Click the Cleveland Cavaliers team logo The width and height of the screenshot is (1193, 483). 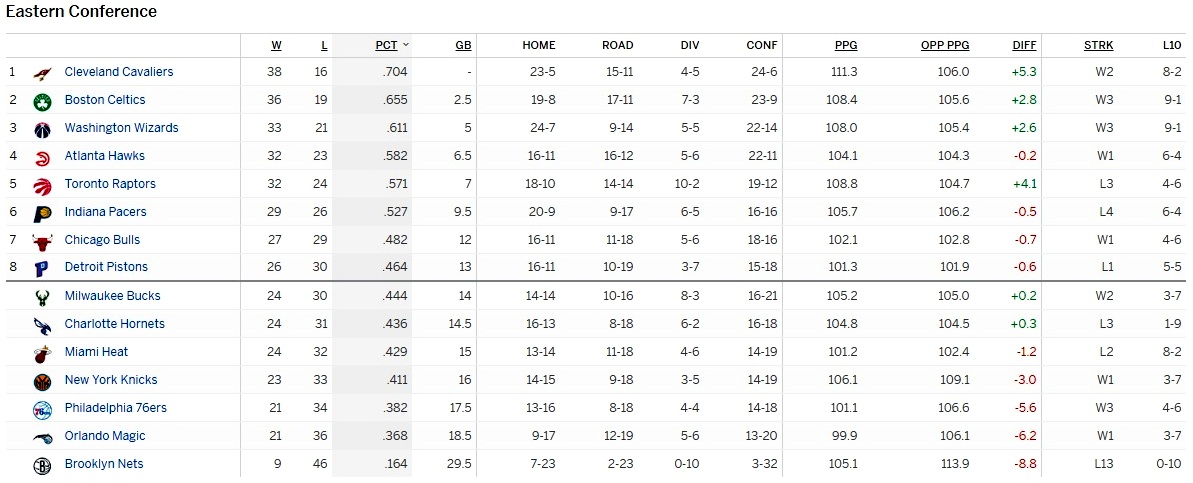pos(42,73)
